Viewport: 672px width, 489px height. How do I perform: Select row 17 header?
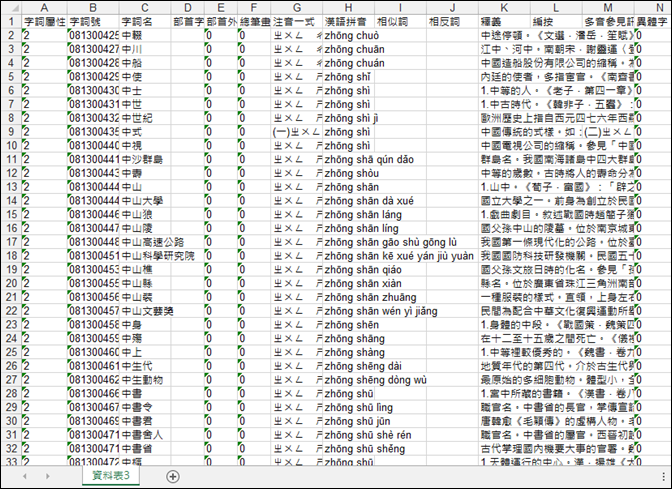coord(11,242)
